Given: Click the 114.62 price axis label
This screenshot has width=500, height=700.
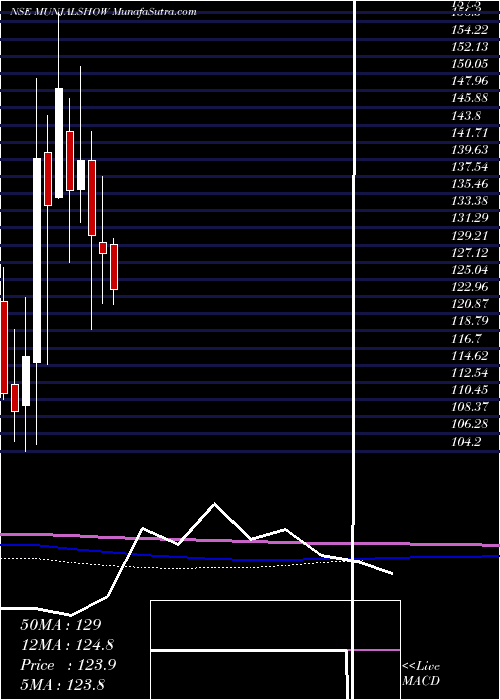Looking at the screenshot, I should tap(470, 355).
